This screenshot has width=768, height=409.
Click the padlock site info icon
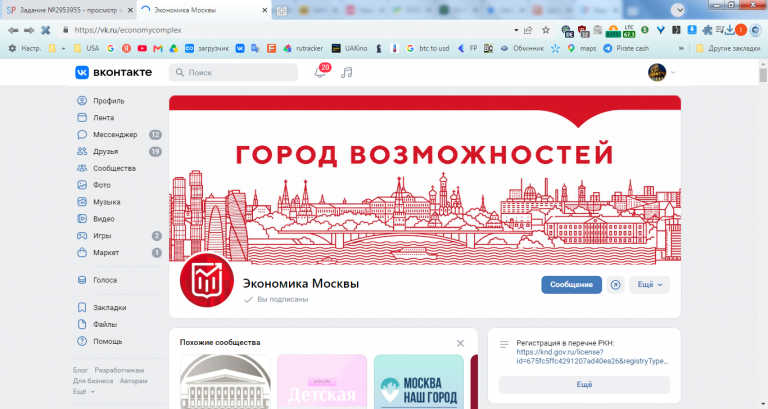click(66, 30)
